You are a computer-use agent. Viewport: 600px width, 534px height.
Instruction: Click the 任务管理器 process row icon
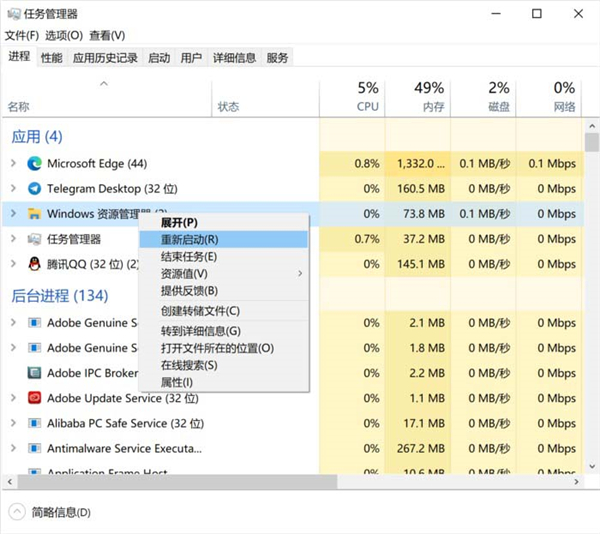point(35,239)
